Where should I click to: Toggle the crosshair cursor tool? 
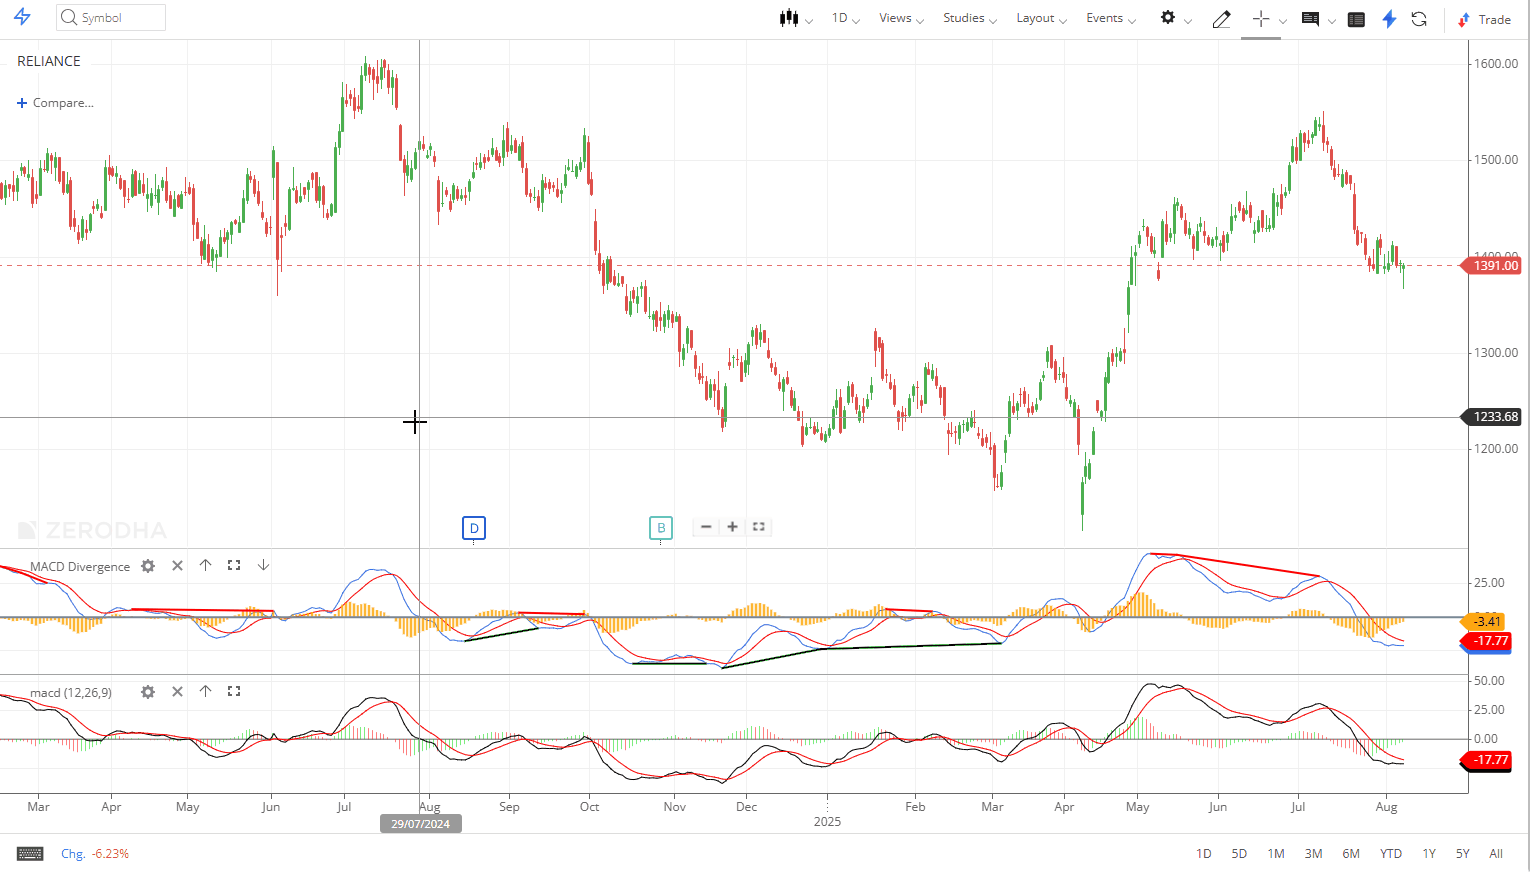(1260, 19)
